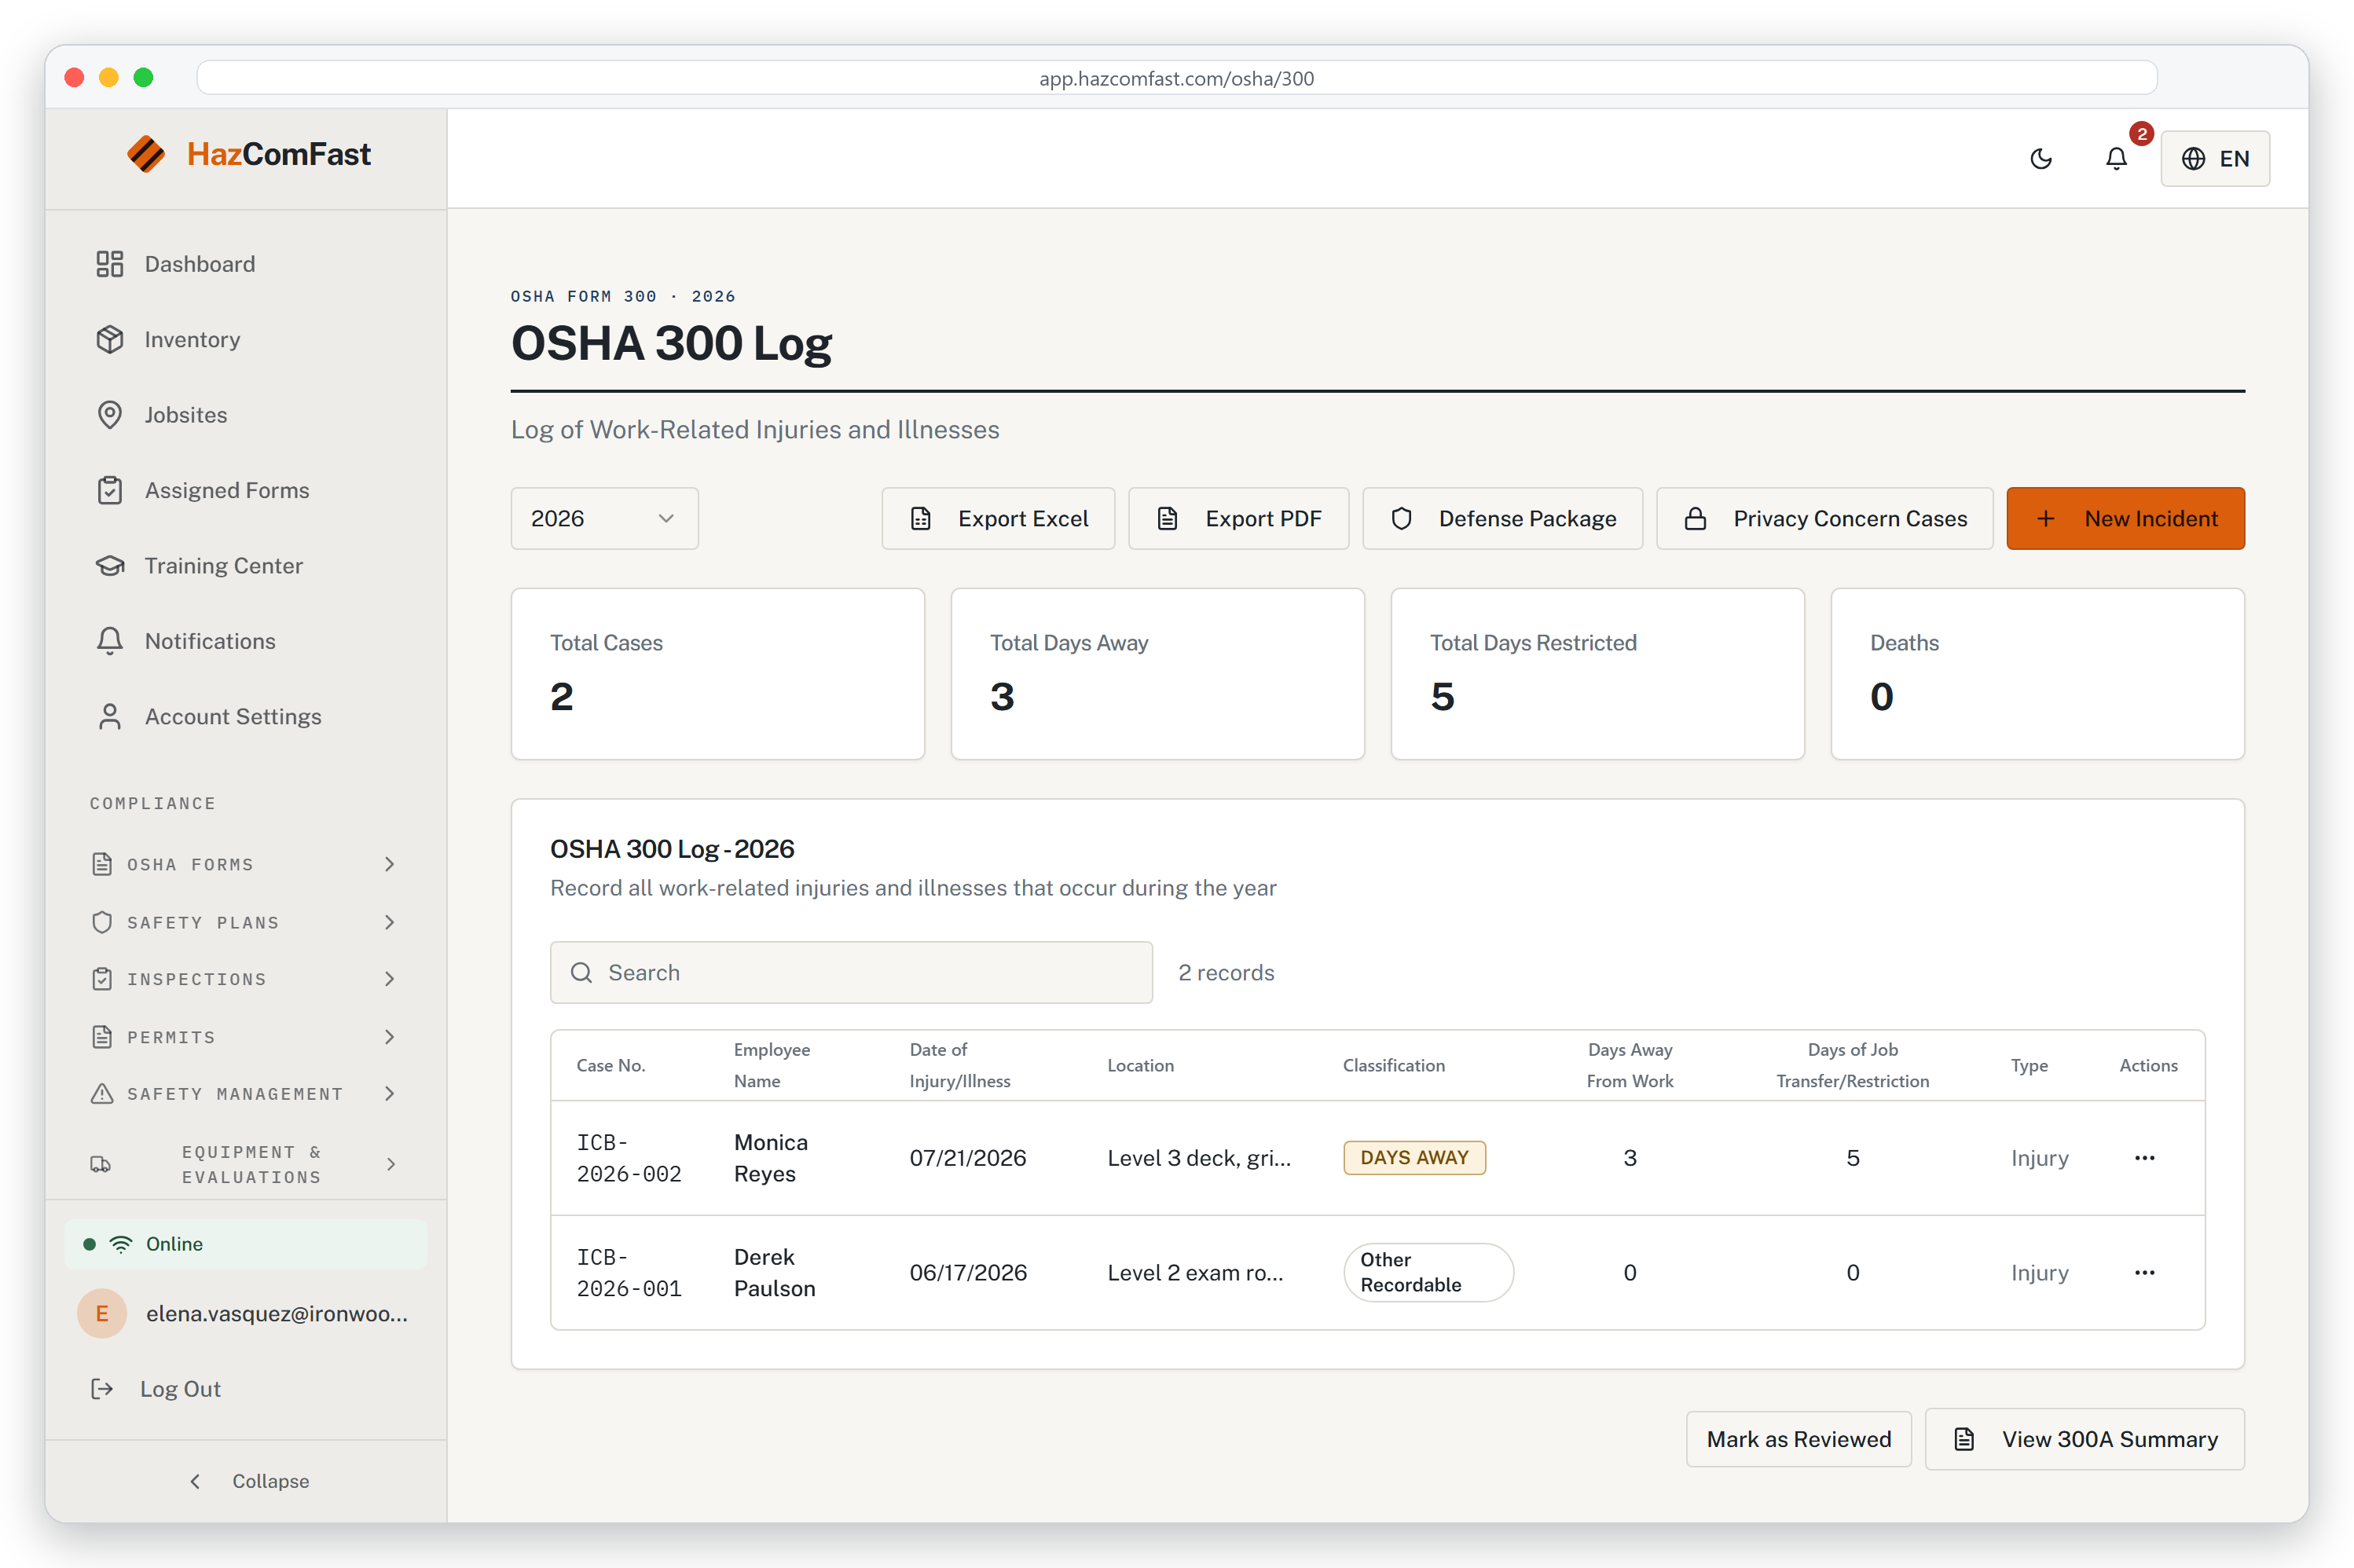Click the E user avatar
2354x1568 pixels.
(102, 1313)
